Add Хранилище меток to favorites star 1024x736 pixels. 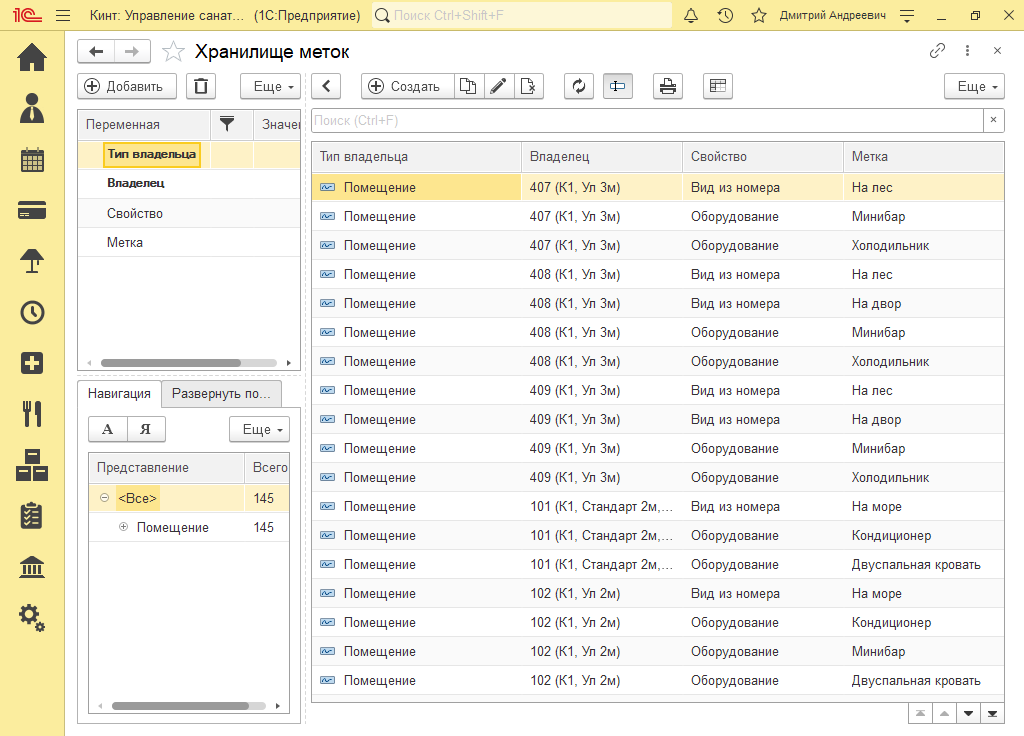(173, 52)
